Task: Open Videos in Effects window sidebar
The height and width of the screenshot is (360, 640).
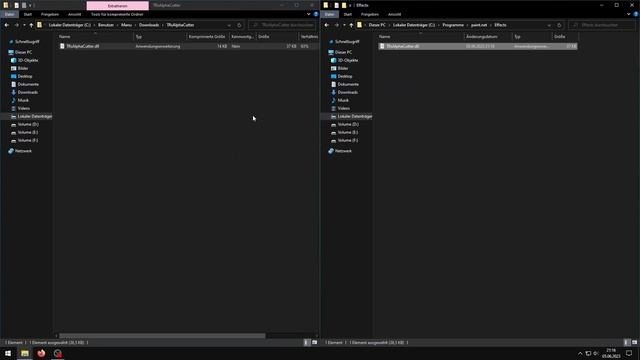Action: click(343, 108)
